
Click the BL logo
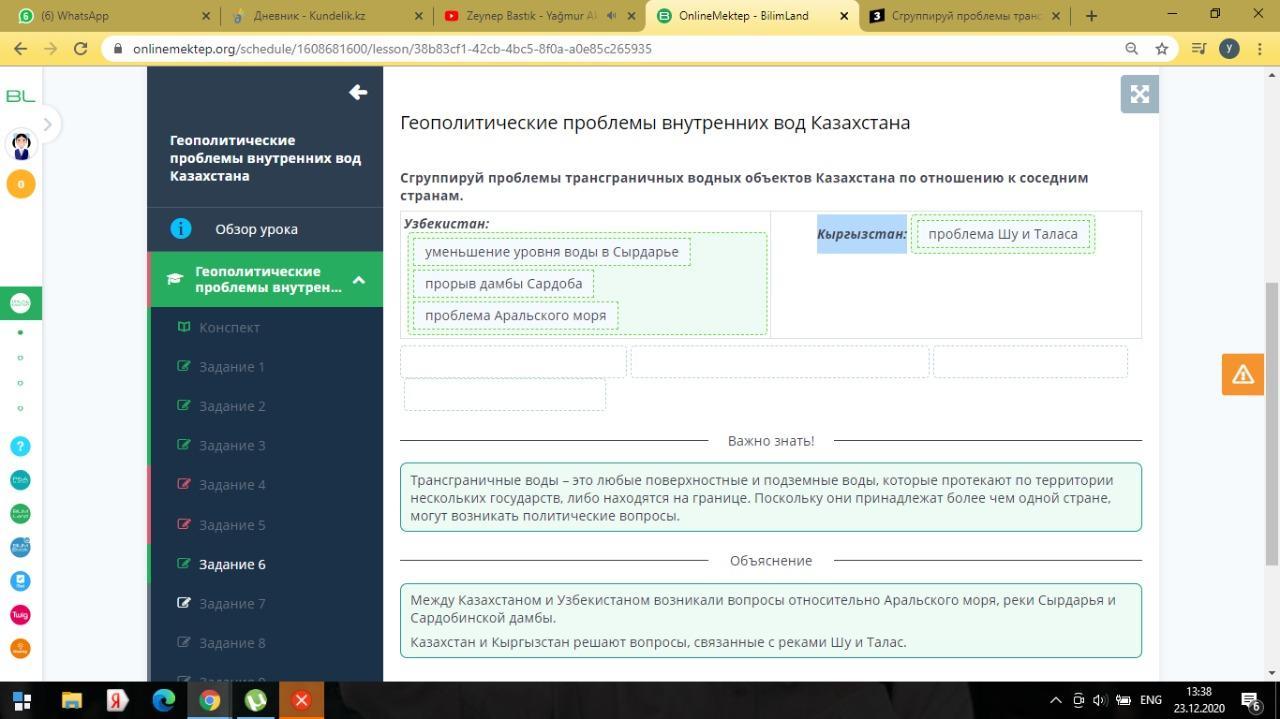(x=20, y=96)
